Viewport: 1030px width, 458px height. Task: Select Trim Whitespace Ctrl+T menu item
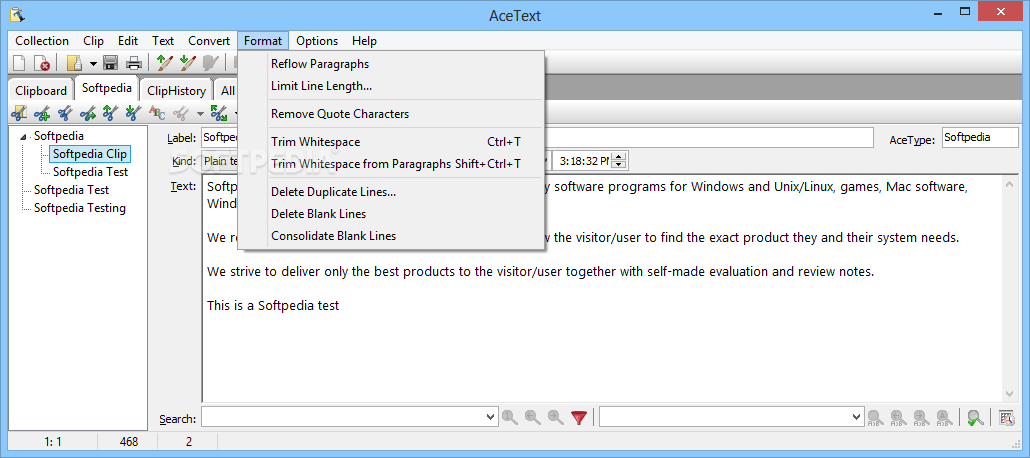click(392, 142)
